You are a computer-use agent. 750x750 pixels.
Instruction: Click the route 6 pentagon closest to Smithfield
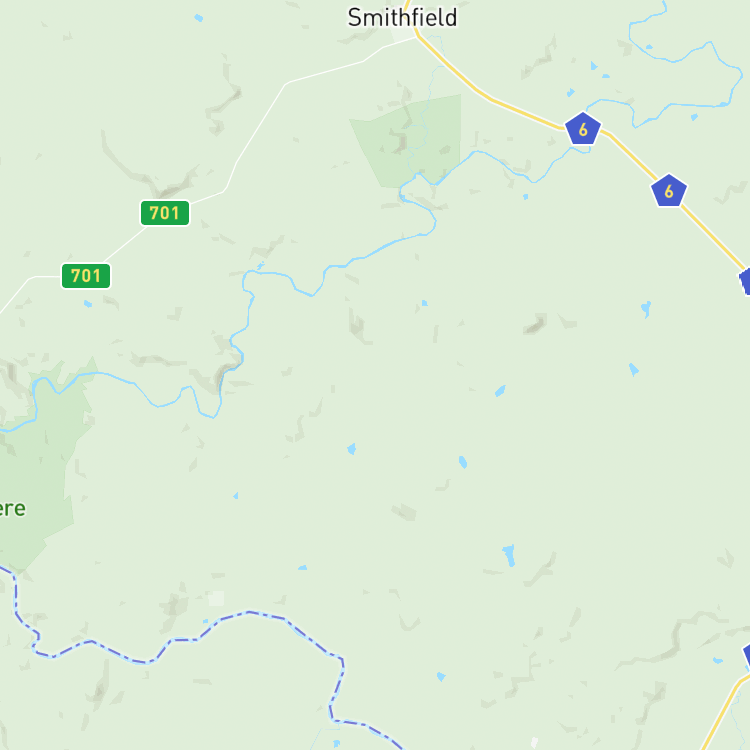[x=583, y=129]
